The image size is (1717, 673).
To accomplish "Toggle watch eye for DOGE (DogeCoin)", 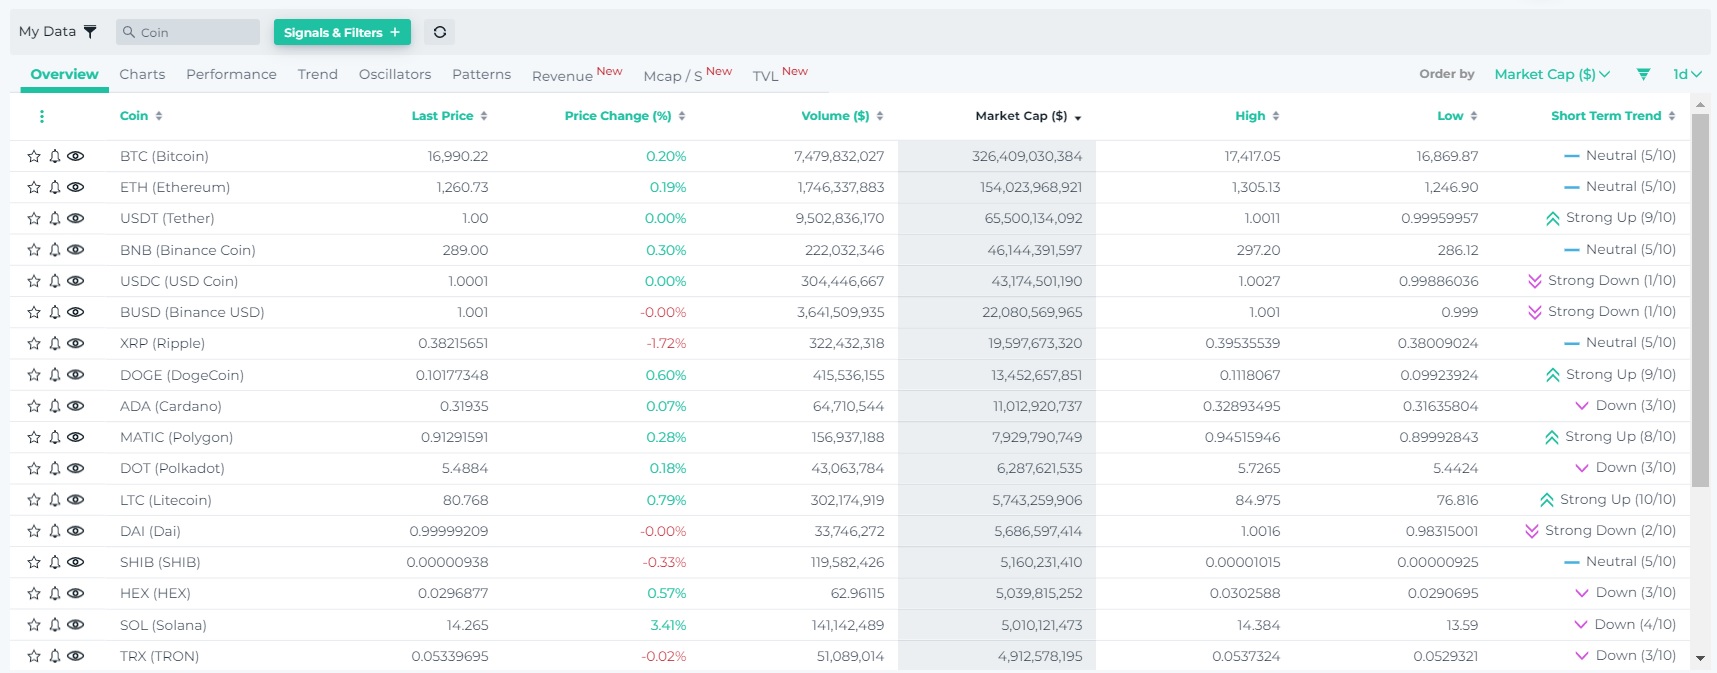I will click(75, 375).
